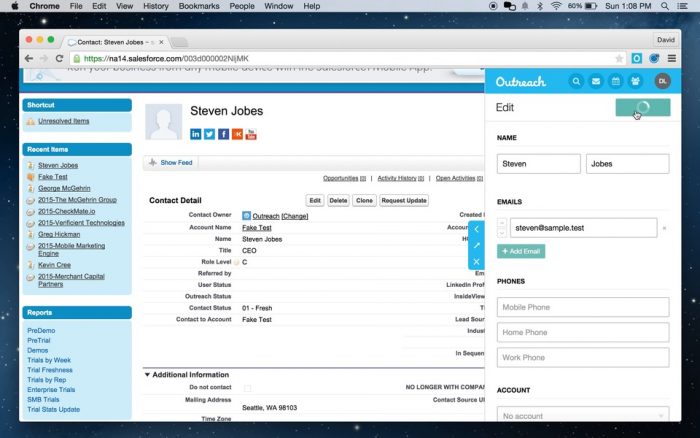The width and height of the screenshot is (700, 438).
Task: Click the Request Update button
Action: point(404,200)
